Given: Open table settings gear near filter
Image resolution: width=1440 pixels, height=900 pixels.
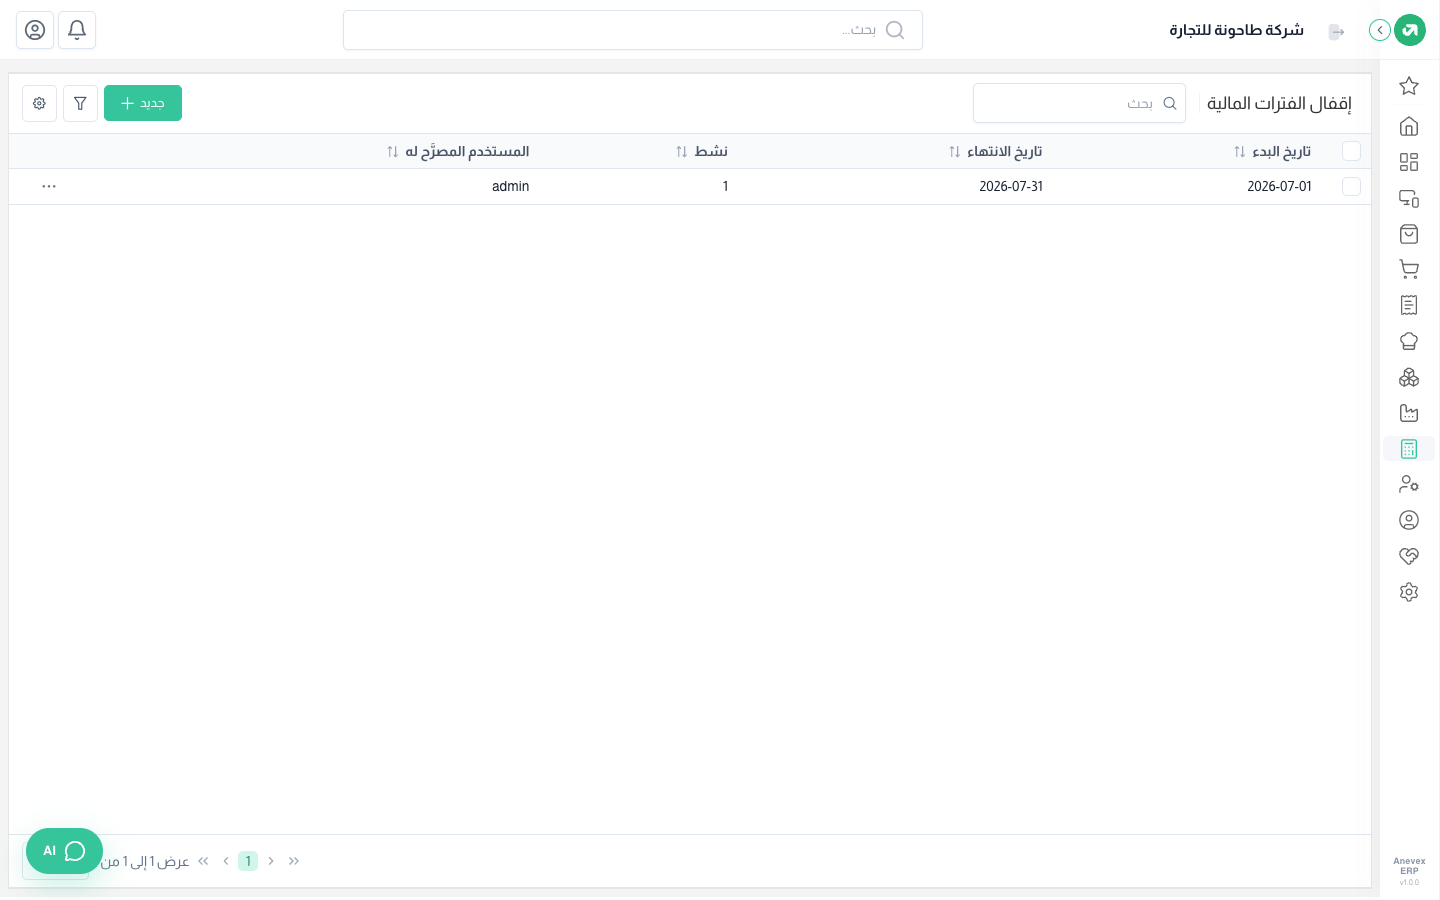Looking at the screenshot, I should 39,103.
